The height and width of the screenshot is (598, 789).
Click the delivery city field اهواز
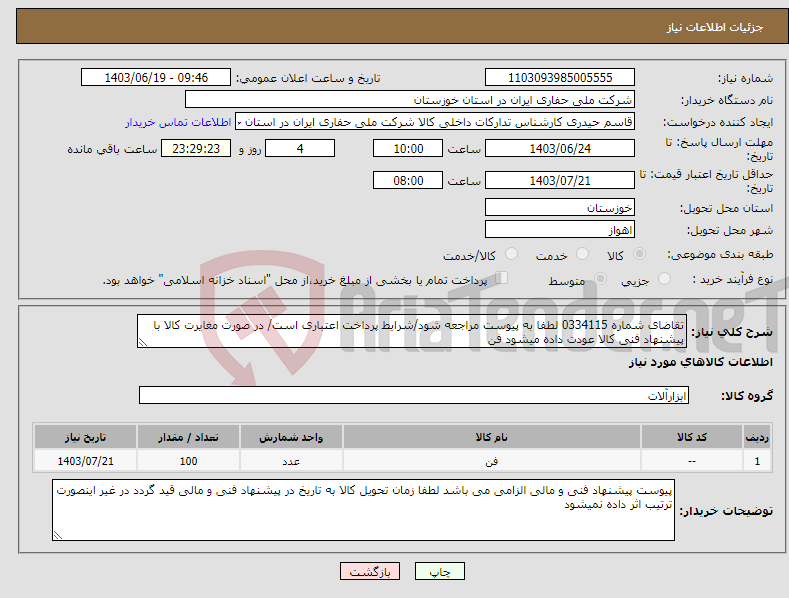[560, 230]
